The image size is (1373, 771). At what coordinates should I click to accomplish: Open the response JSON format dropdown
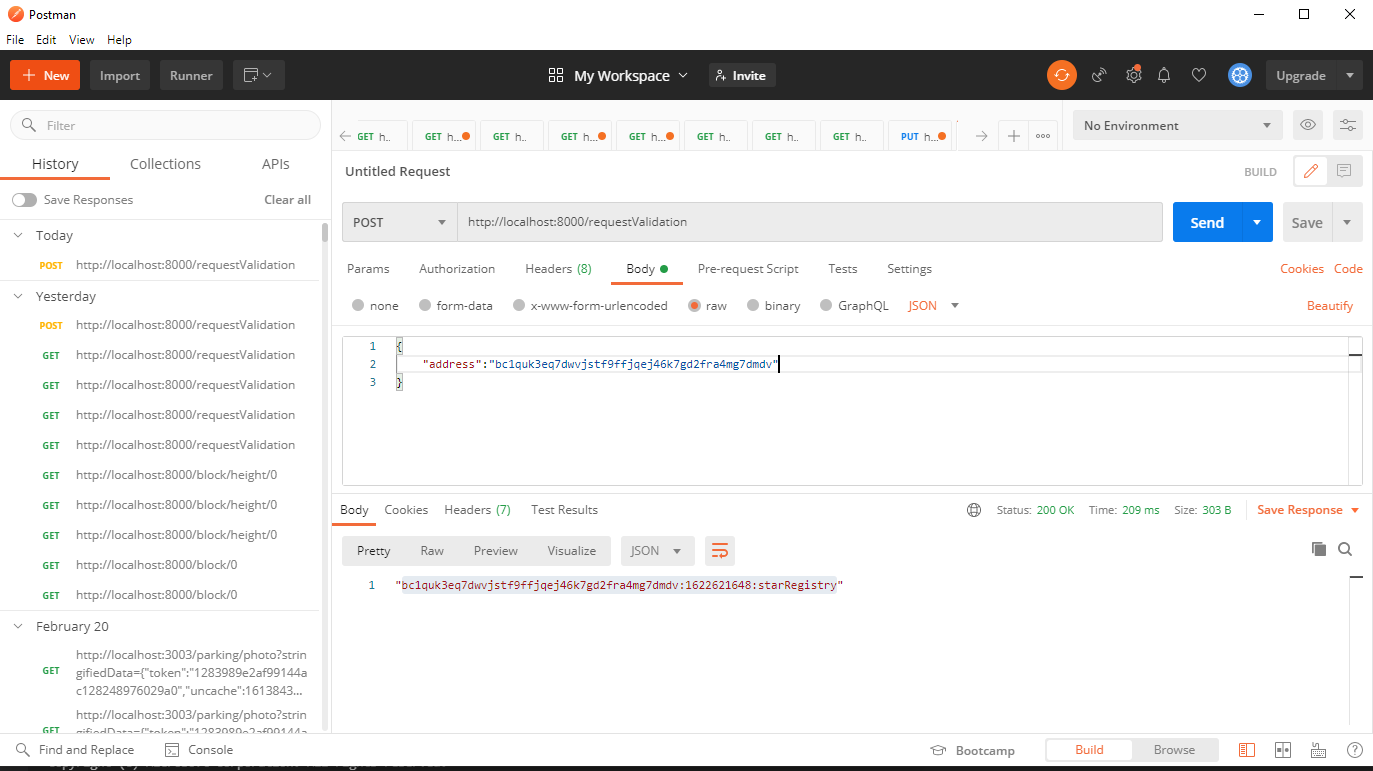(657, 551)
